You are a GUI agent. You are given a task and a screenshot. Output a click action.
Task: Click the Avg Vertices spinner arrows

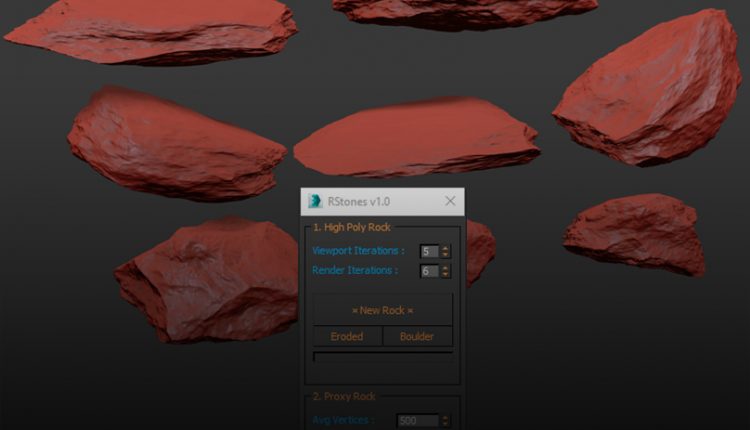tap(445, 421)
